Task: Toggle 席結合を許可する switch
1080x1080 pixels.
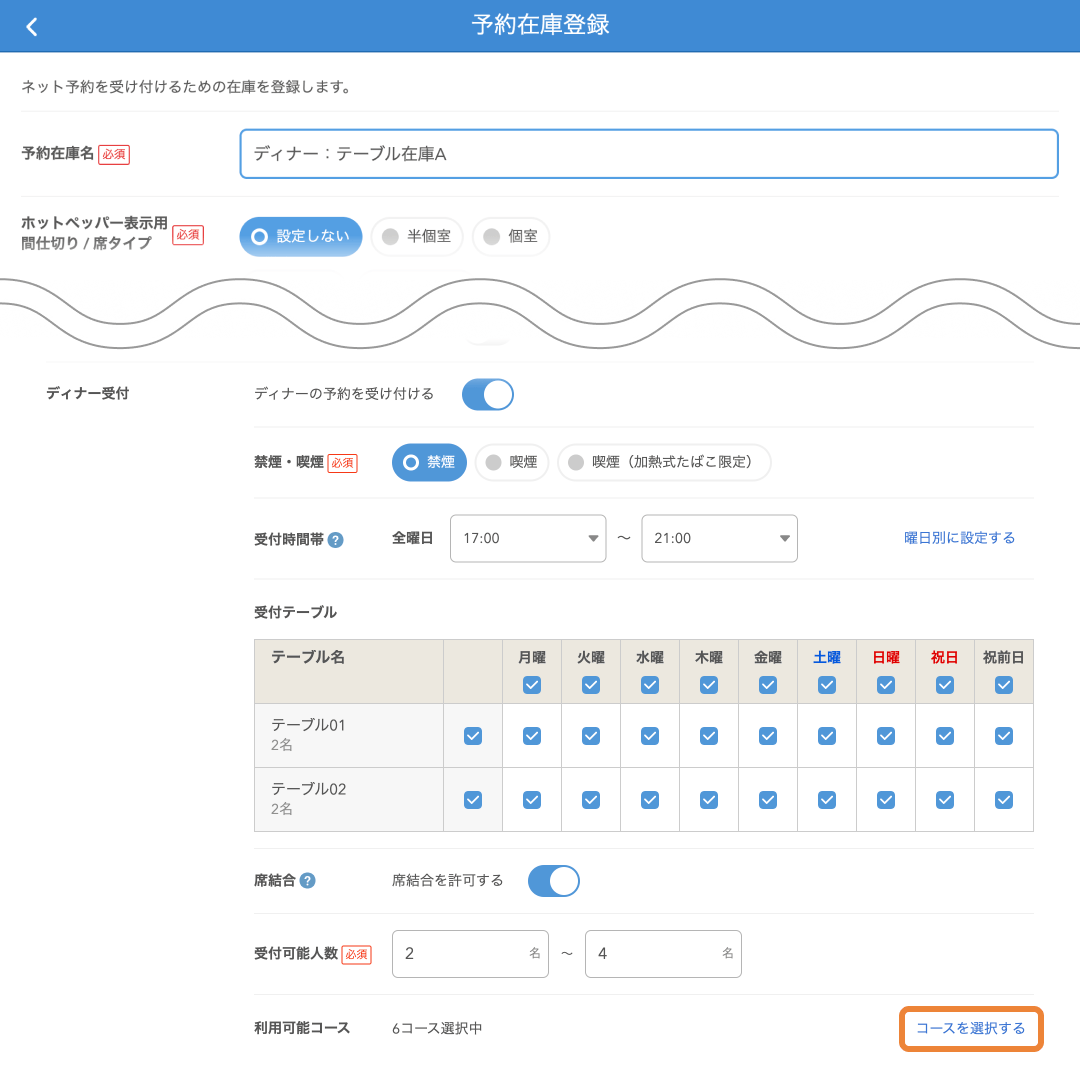Action: [554, 881]
